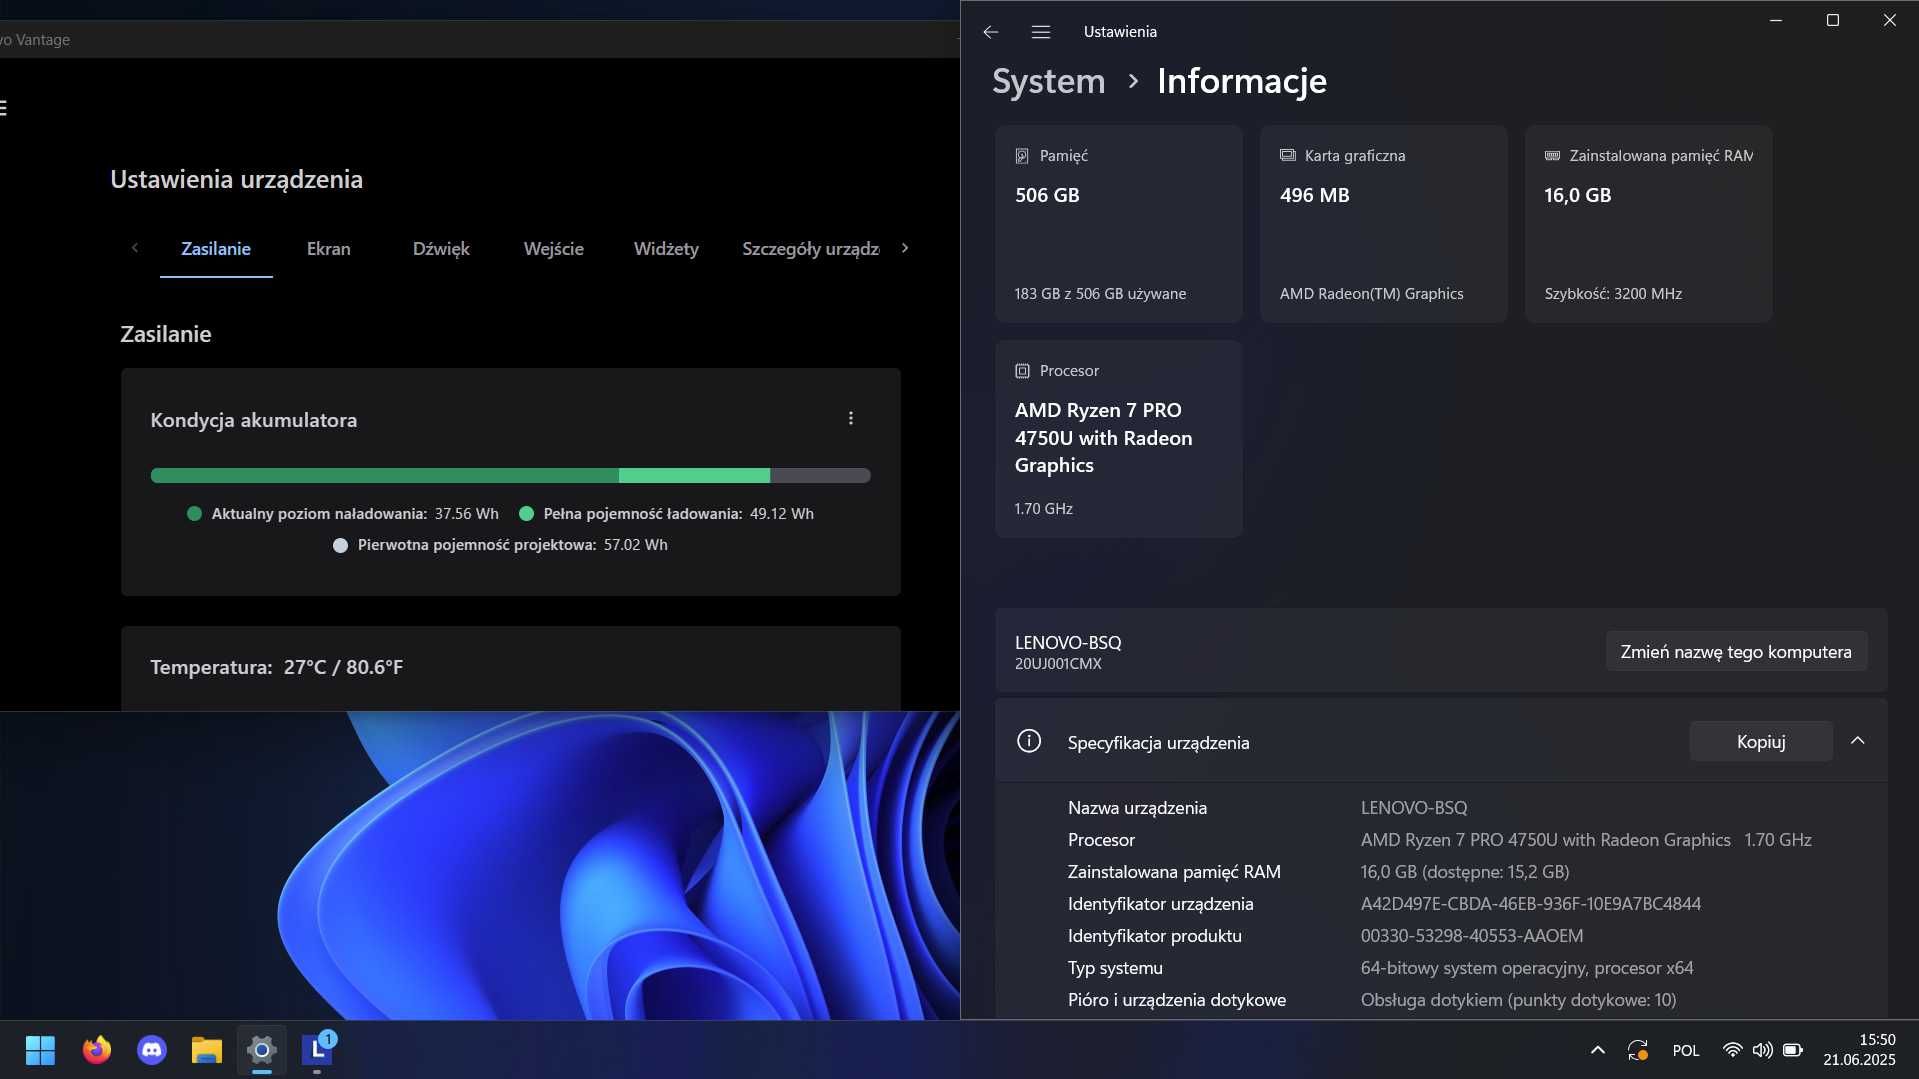Select the Zasilanie tab in Lenovo Vantage

216,249
